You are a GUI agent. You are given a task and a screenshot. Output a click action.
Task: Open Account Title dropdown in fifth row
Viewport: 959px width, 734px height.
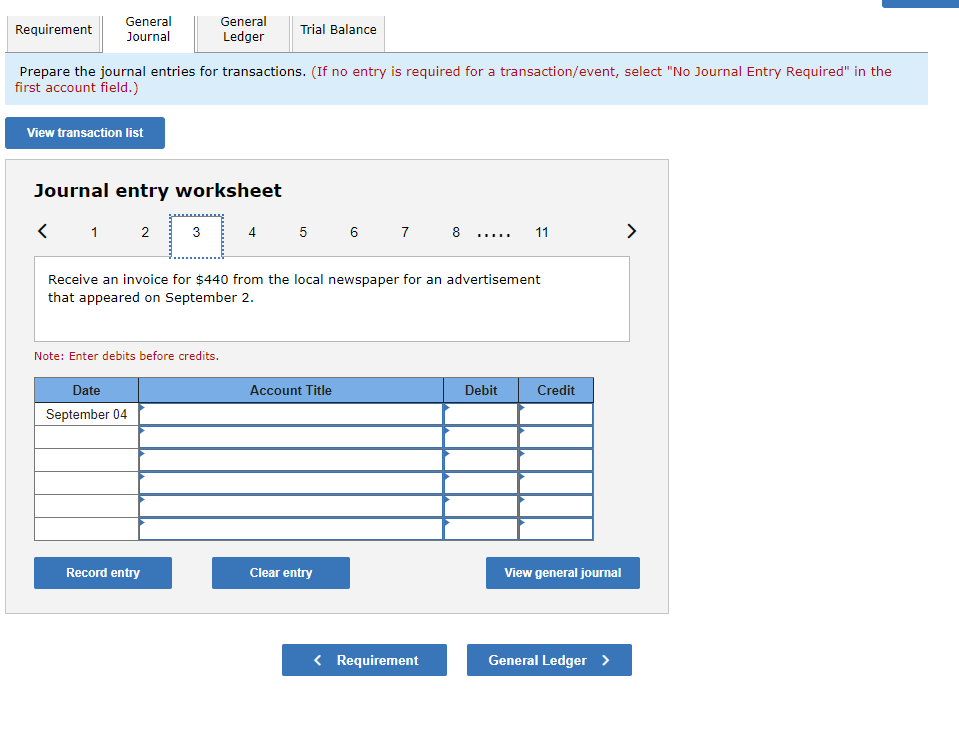click(291, 506)
